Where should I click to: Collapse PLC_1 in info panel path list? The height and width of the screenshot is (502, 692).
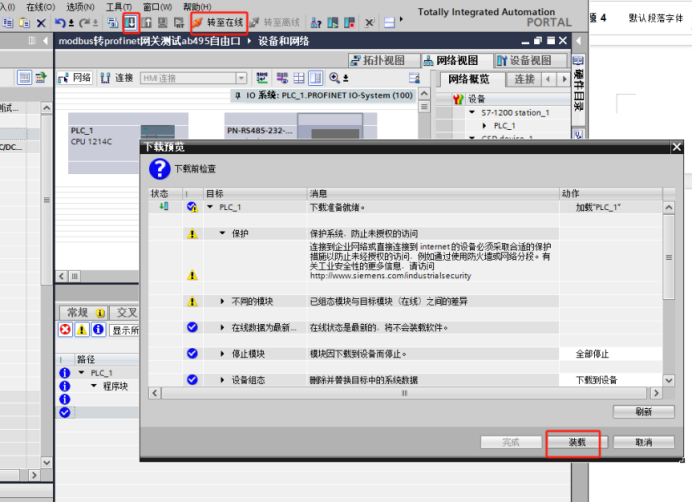tap(81, 373)
